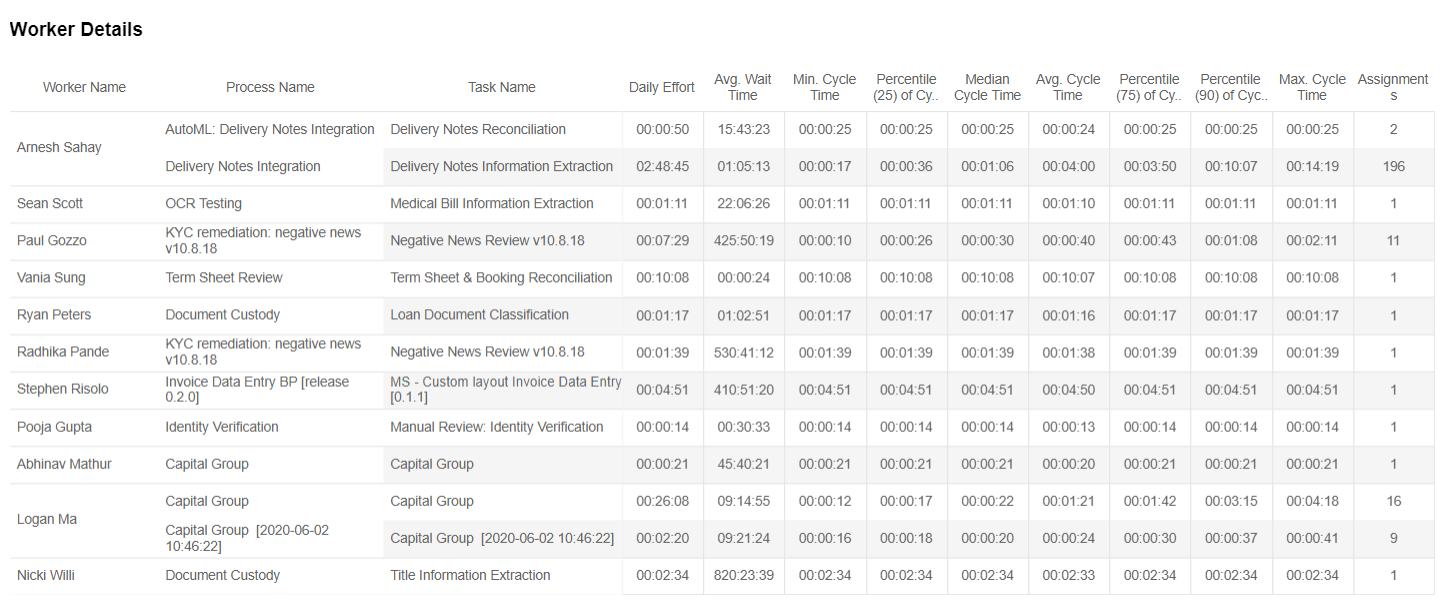Image resolution: width=1449 pixels, height=602 pixels.
Task: Click Percentile (25) of Cy.. header
Action: (906, 87)
